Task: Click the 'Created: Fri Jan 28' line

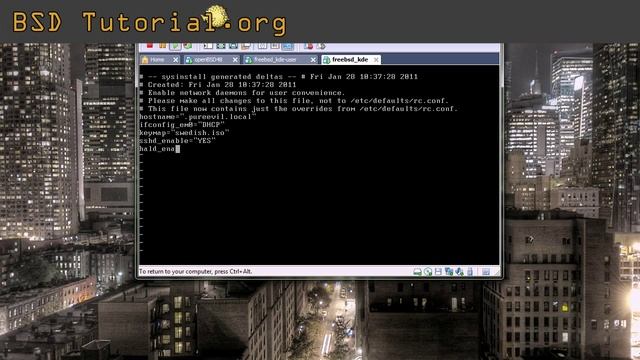Action: (218, 84)
